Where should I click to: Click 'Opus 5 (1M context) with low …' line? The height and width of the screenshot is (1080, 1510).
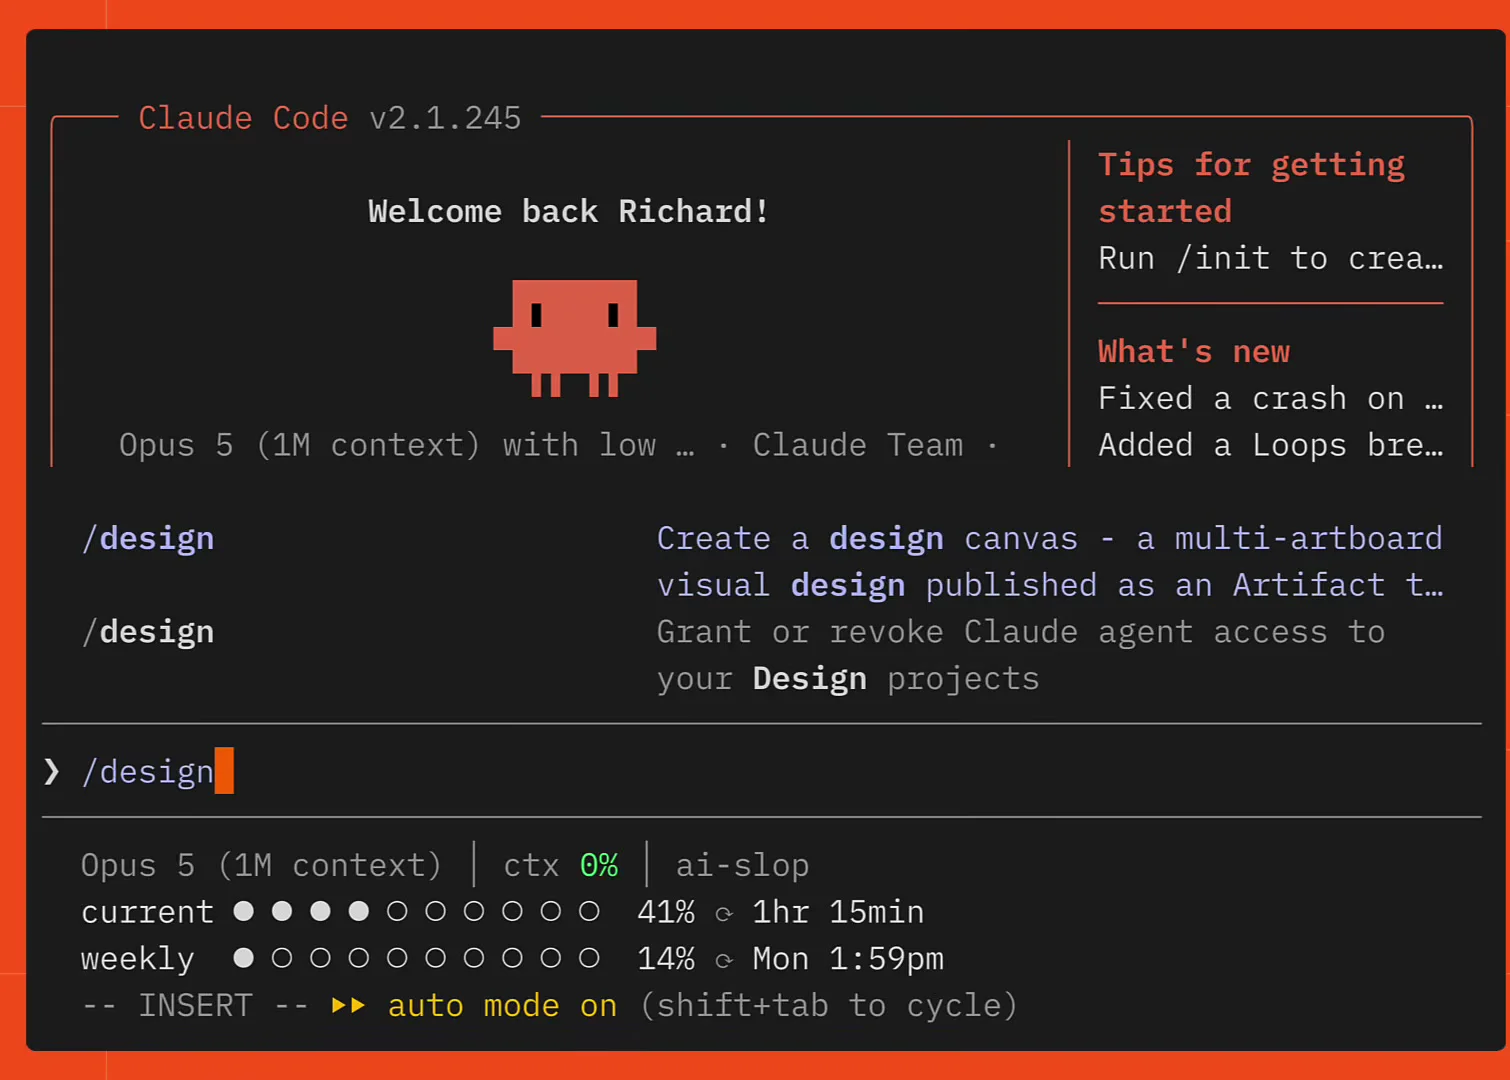(406, 445)
